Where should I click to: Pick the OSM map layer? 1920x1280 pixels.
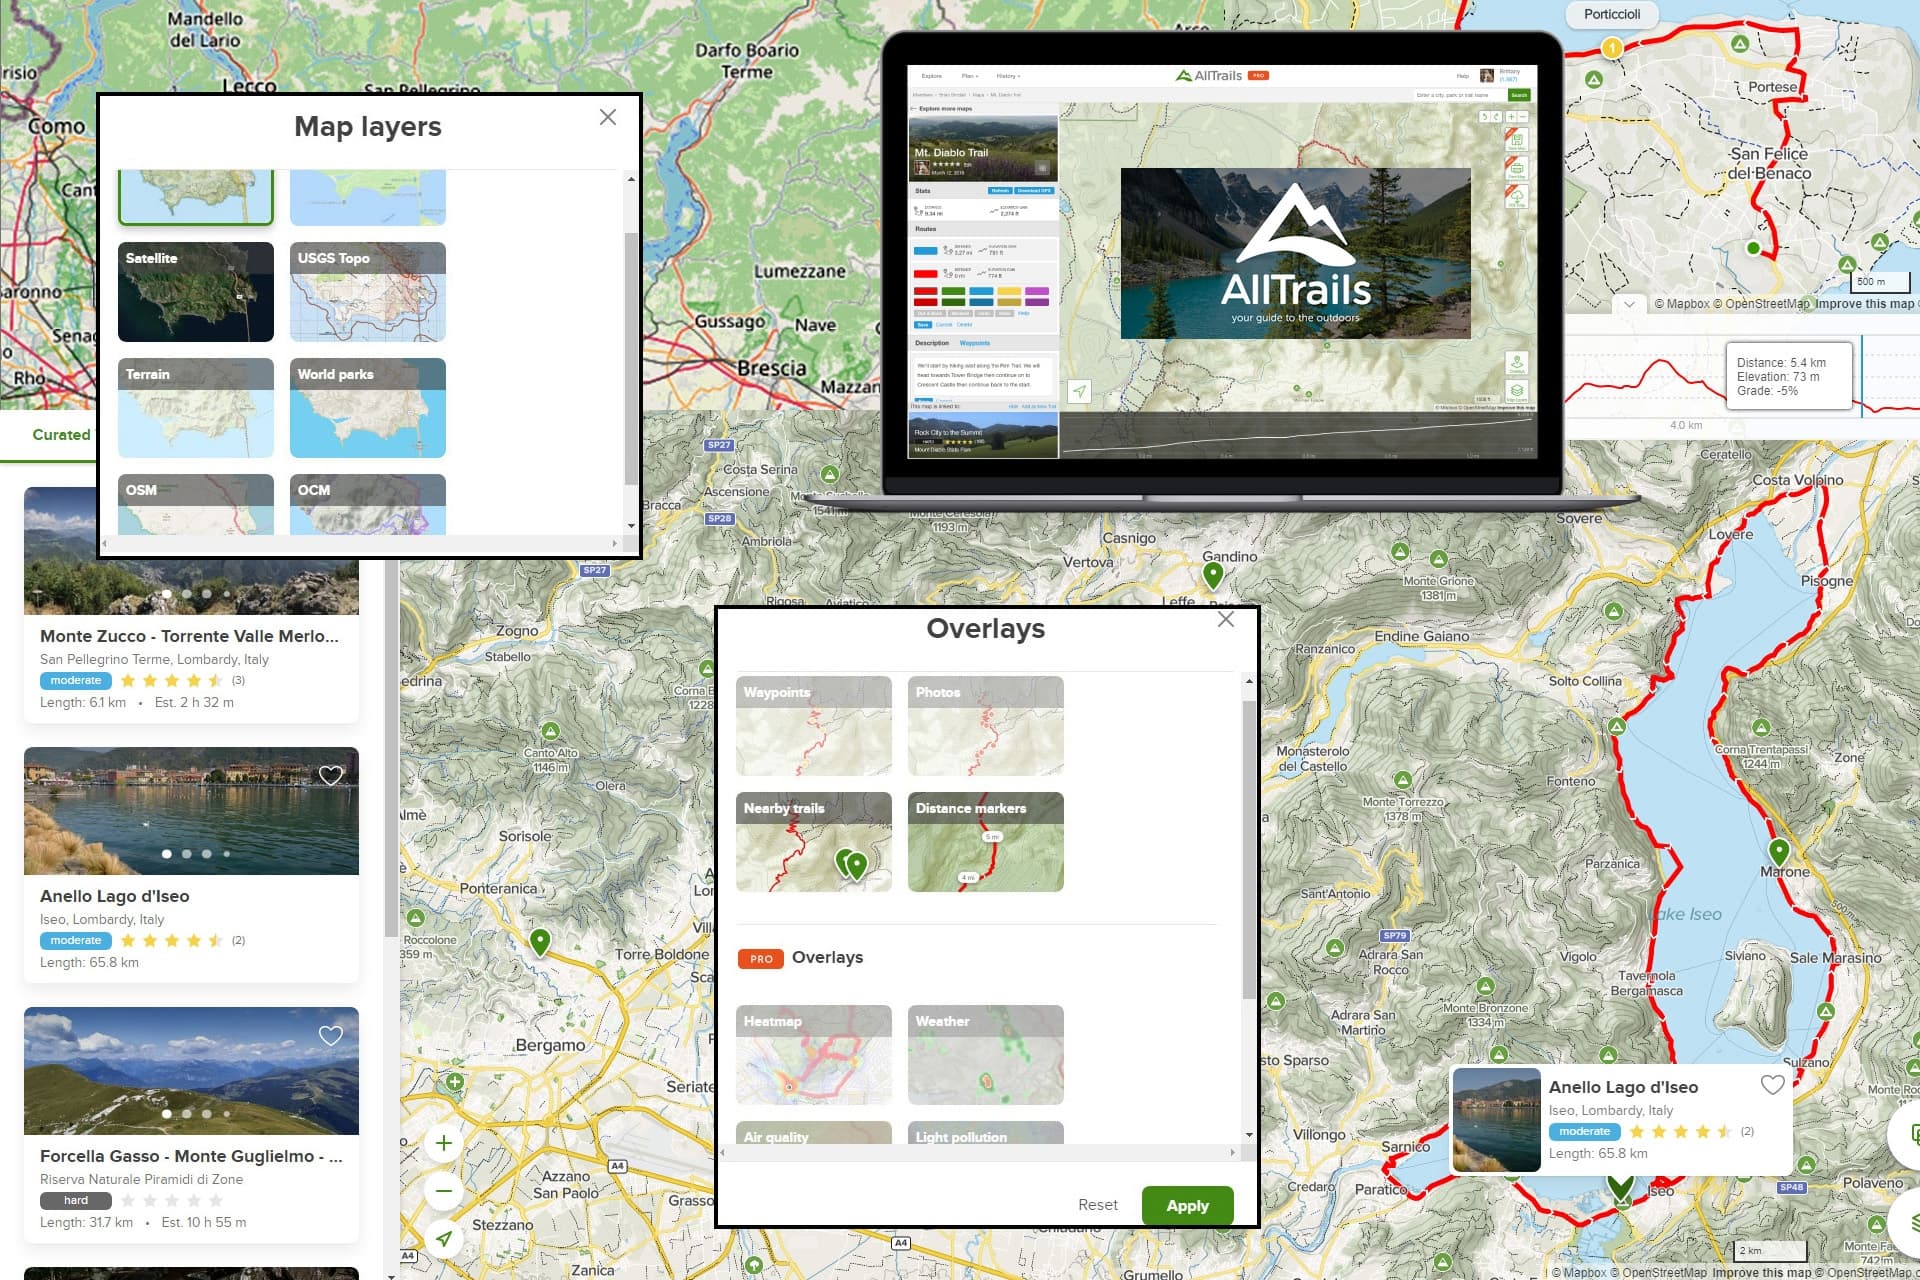click(x=196, y=504)
